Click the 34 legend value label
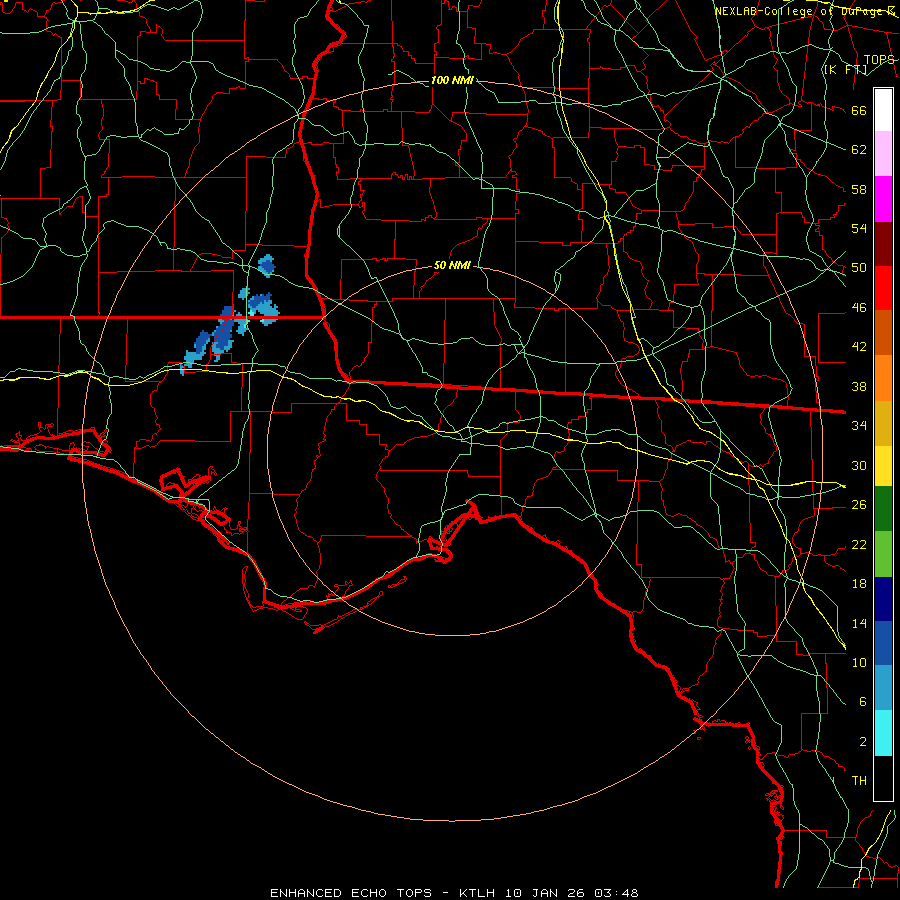The height and width of the screenshot is (900, 900). pos(859,426)
